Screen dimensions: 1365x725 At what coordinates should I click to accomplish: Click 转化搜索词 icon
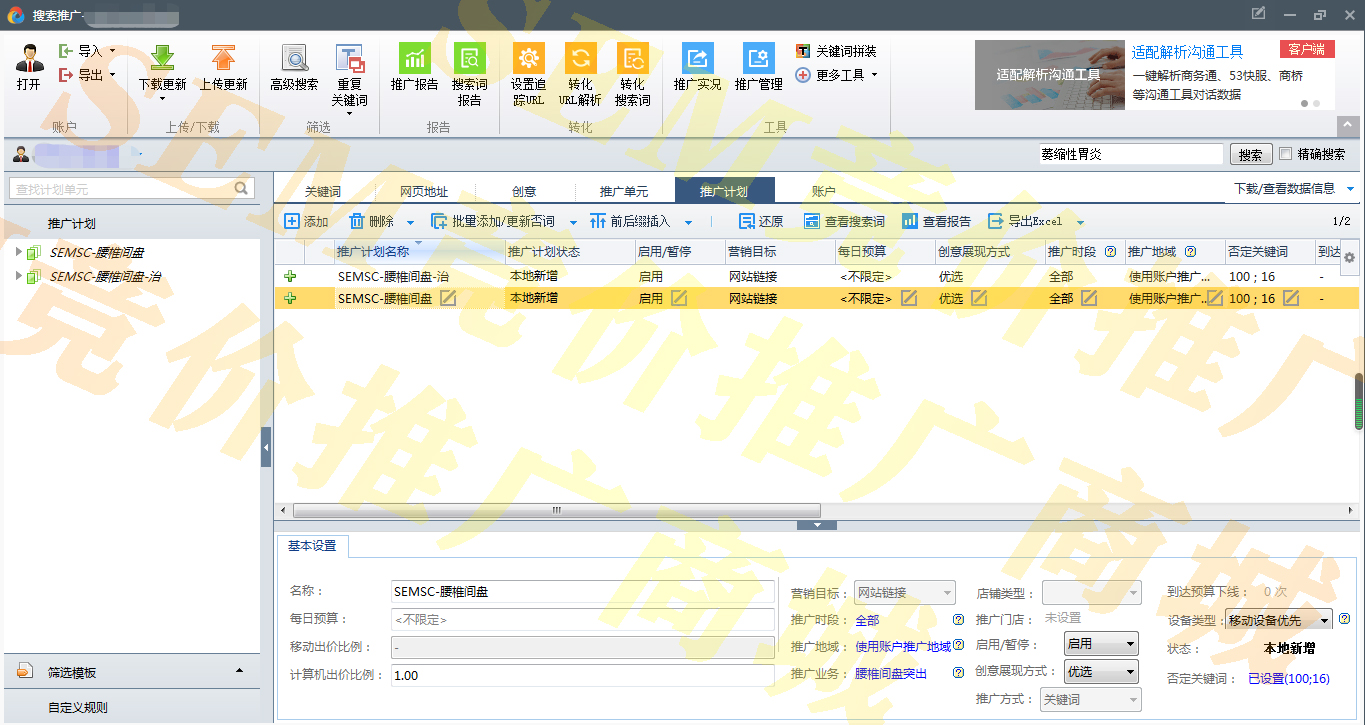(x=632, y=58)
